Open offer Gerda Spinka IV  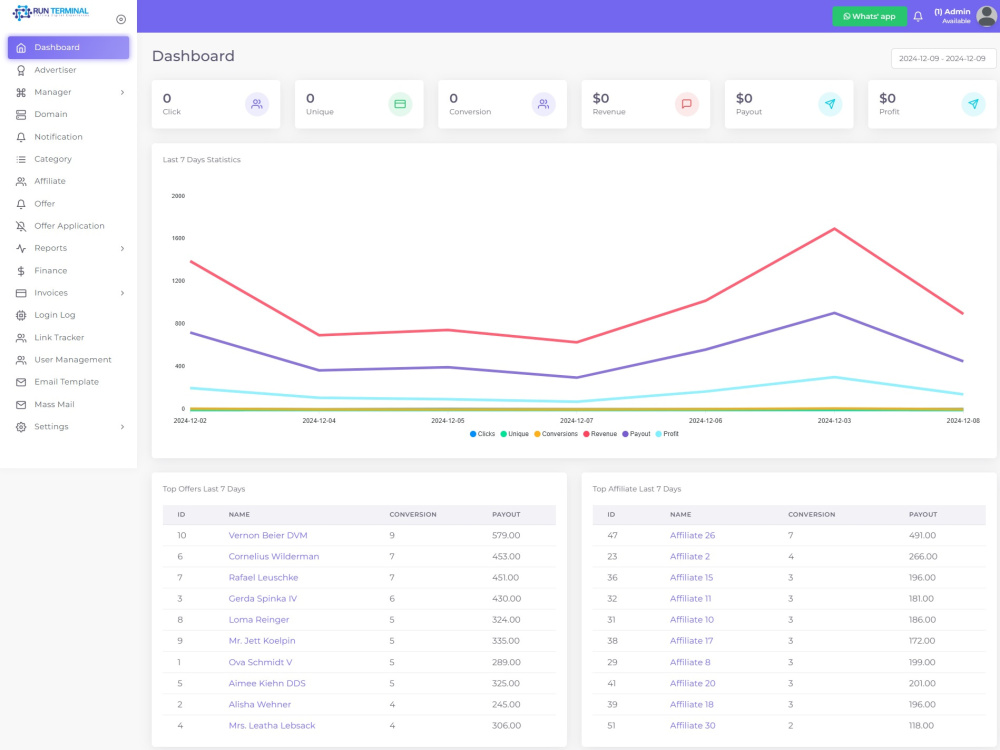pos(263,599)
